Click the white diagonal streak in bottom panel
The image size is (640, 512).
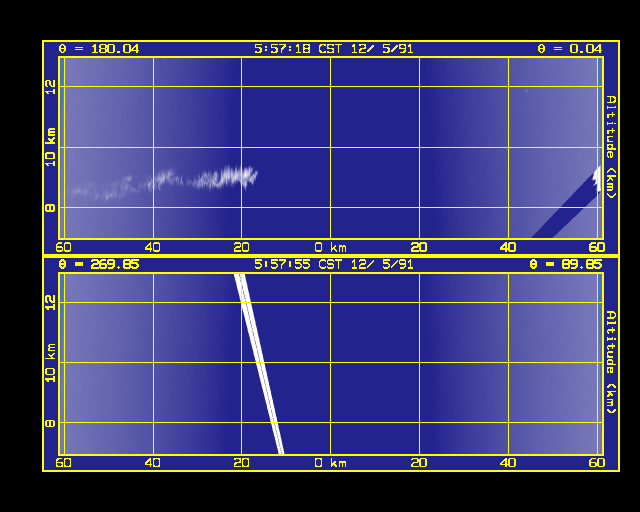coord(259,363)
